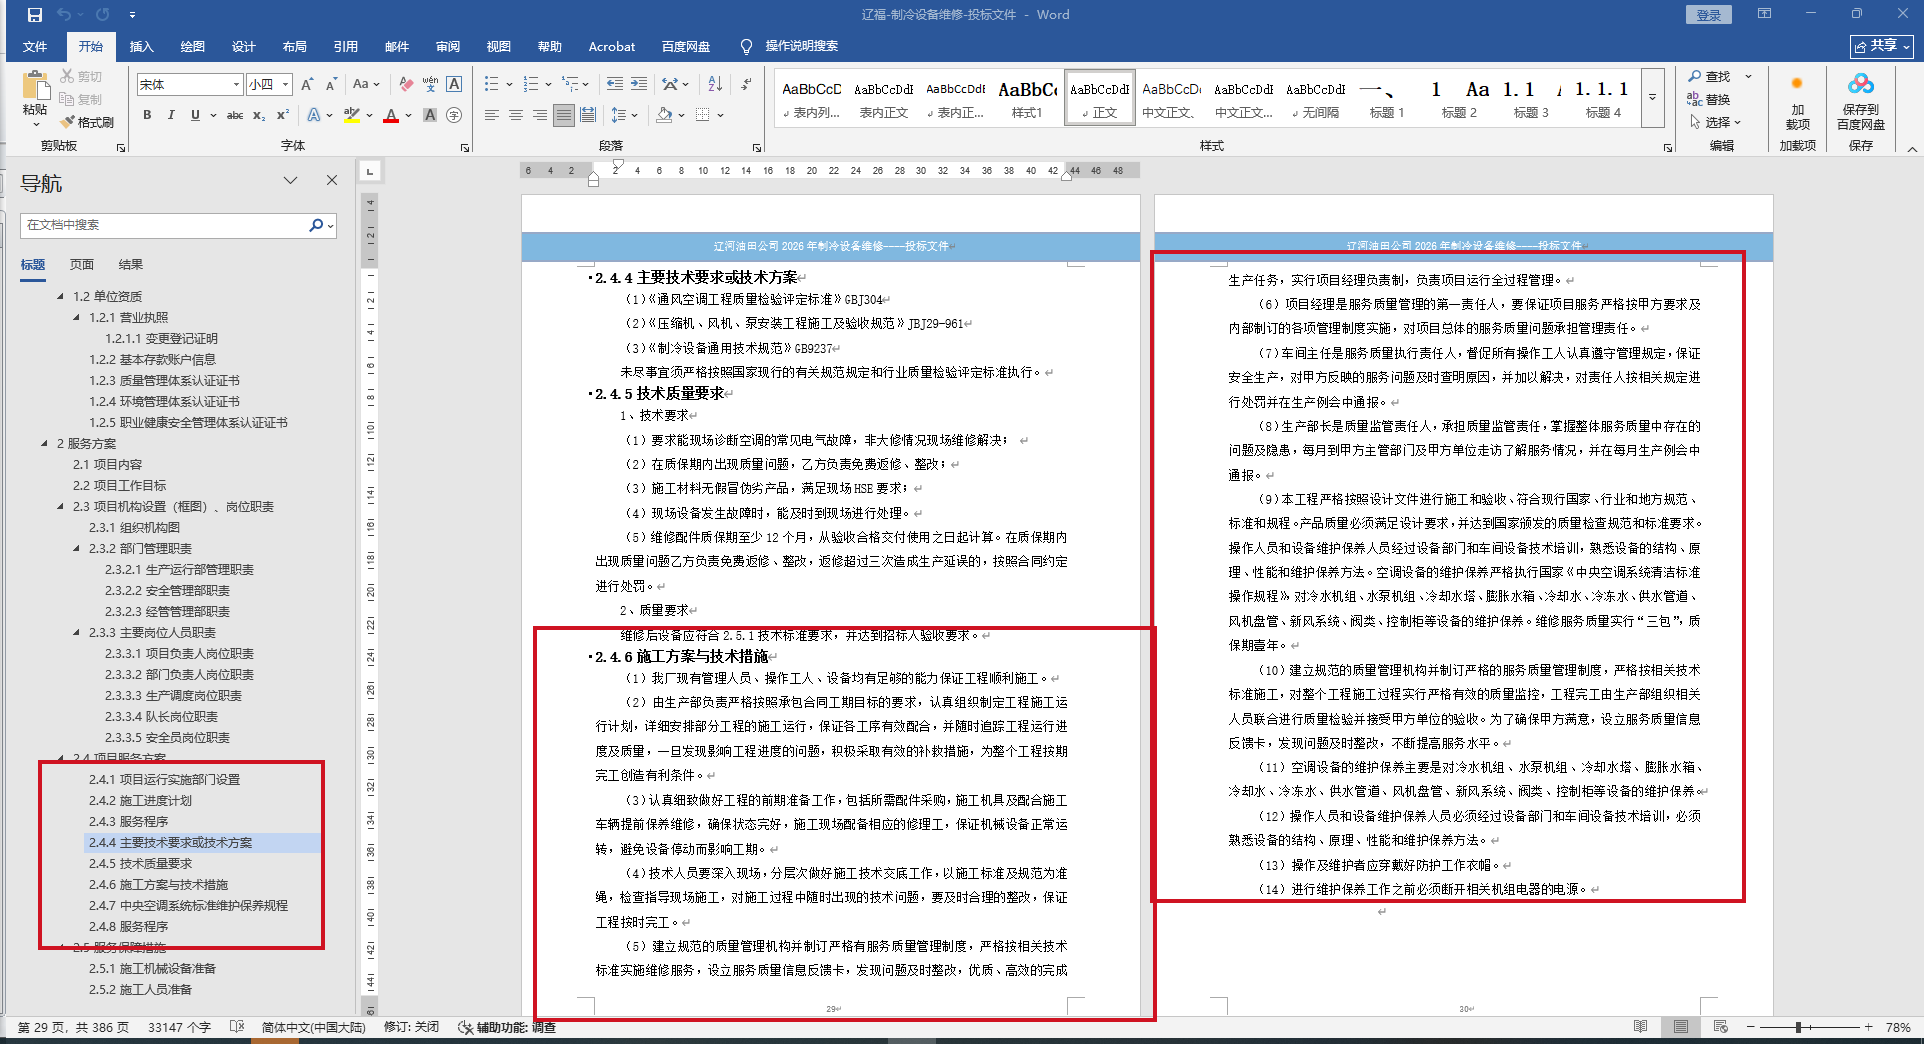The image size is (1924, 1044).
Task: Decrease paragraph indent
Action: tap(614, 84)
